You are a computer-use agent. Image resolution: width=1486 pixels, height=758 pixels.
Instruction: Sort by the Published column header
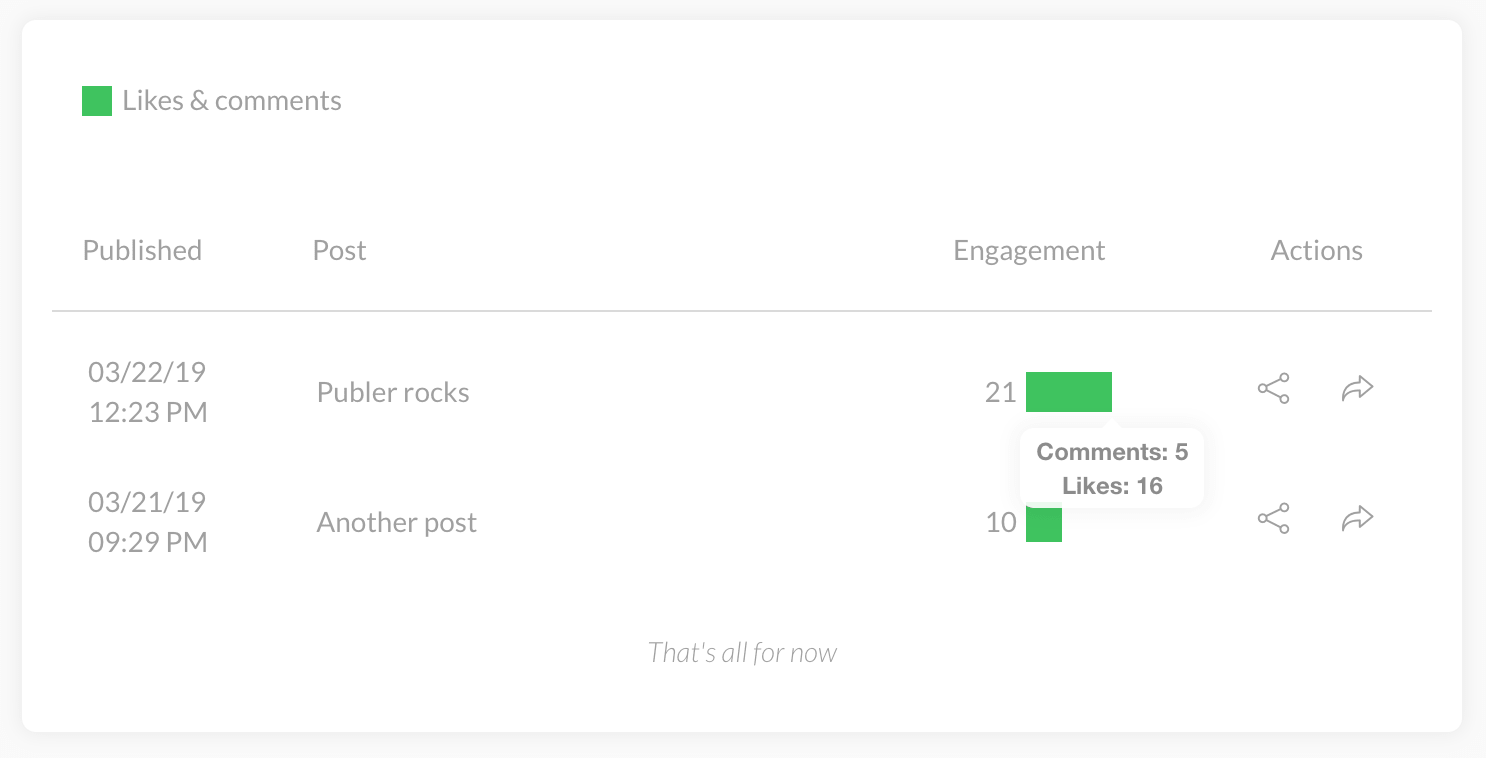(x=142, y=250)
